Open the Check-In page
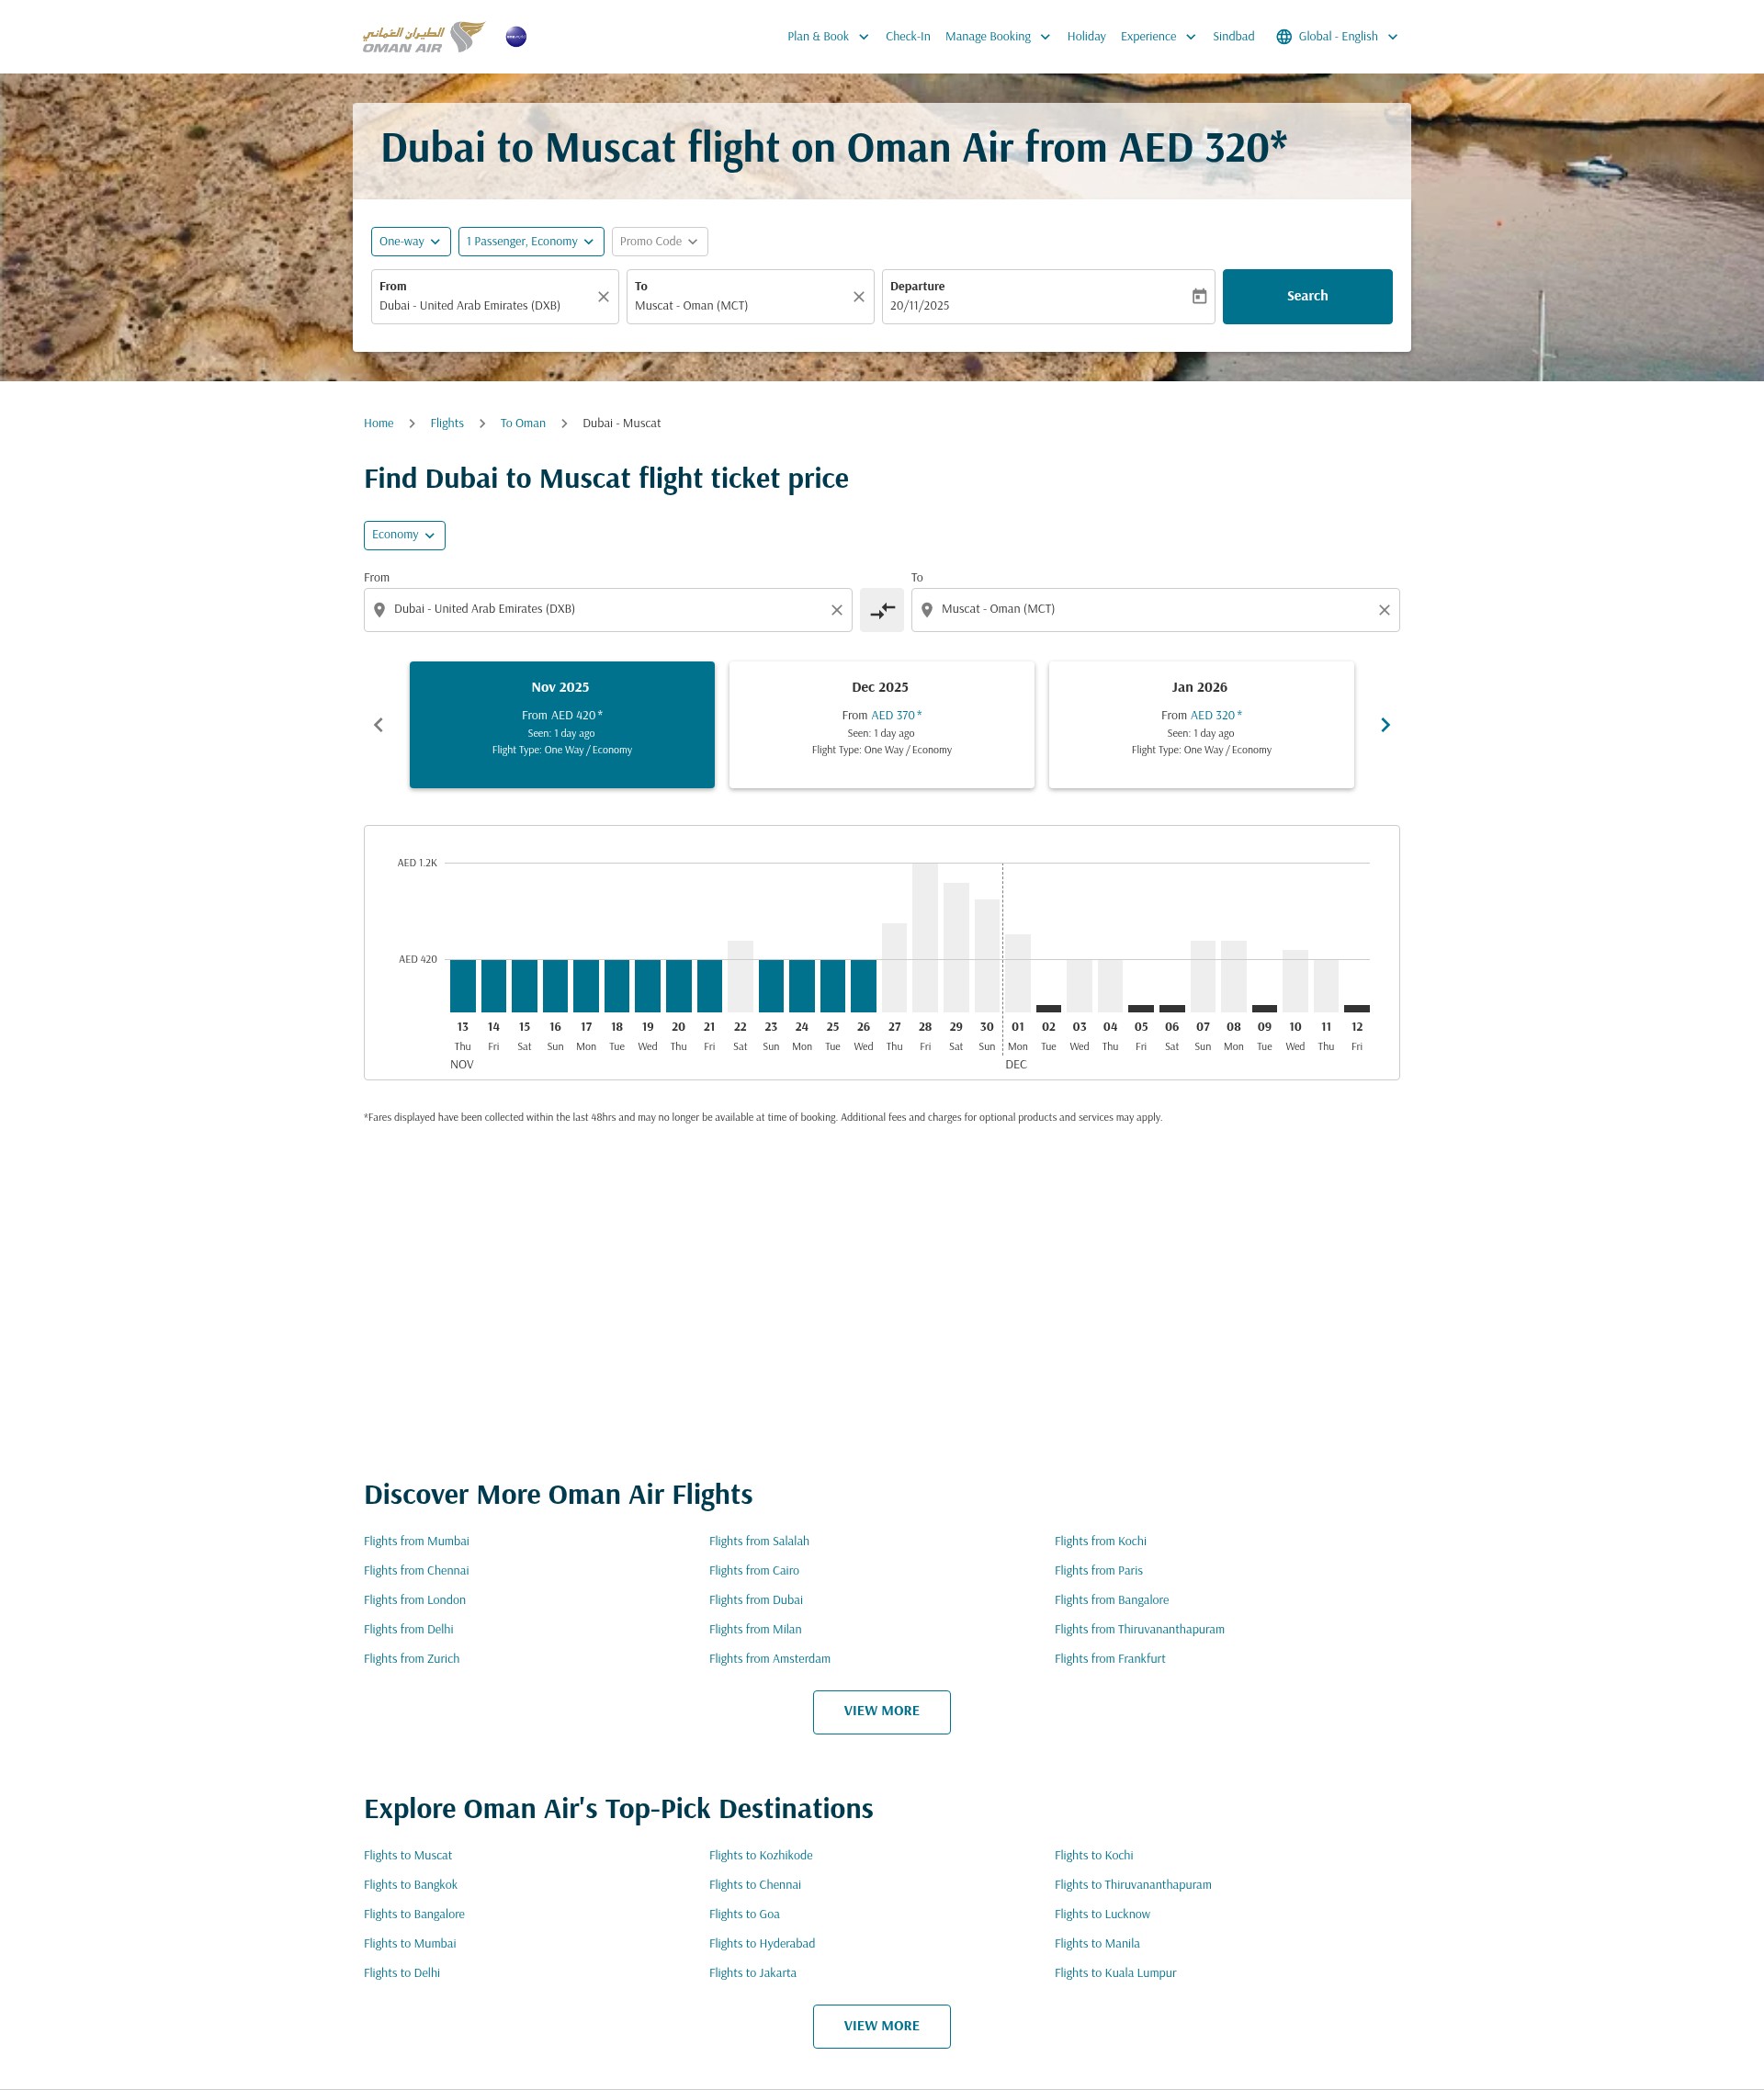Image resolution: width=1764 pixels, height=2090 pixels. pos(907,37)
